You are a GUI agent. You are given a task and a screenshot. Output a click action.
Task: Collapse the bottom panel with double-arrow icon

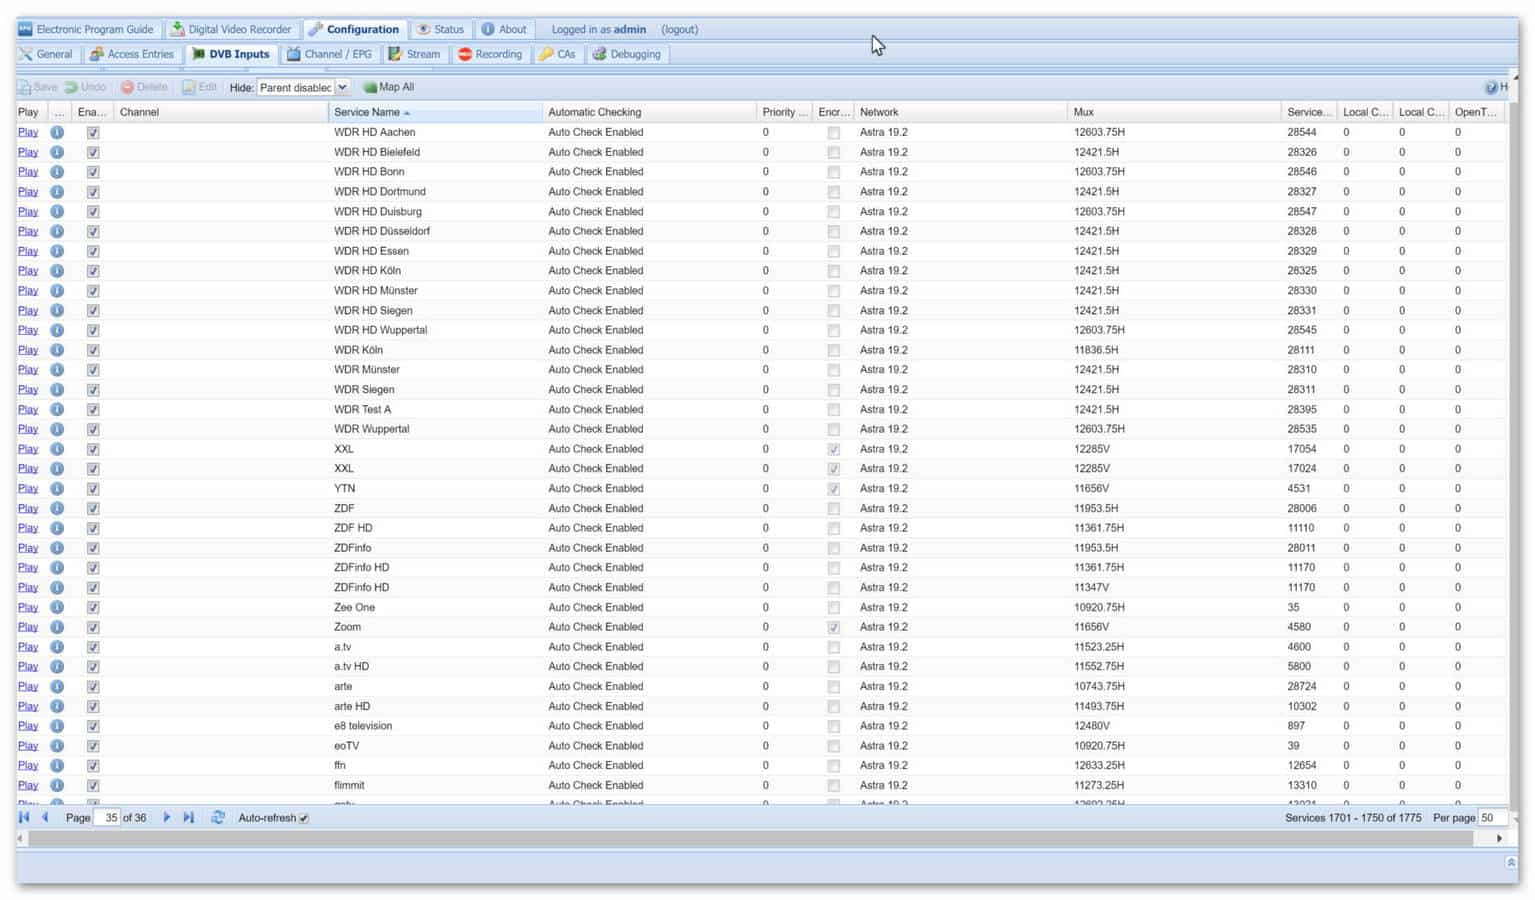(x=1510, y=863)
